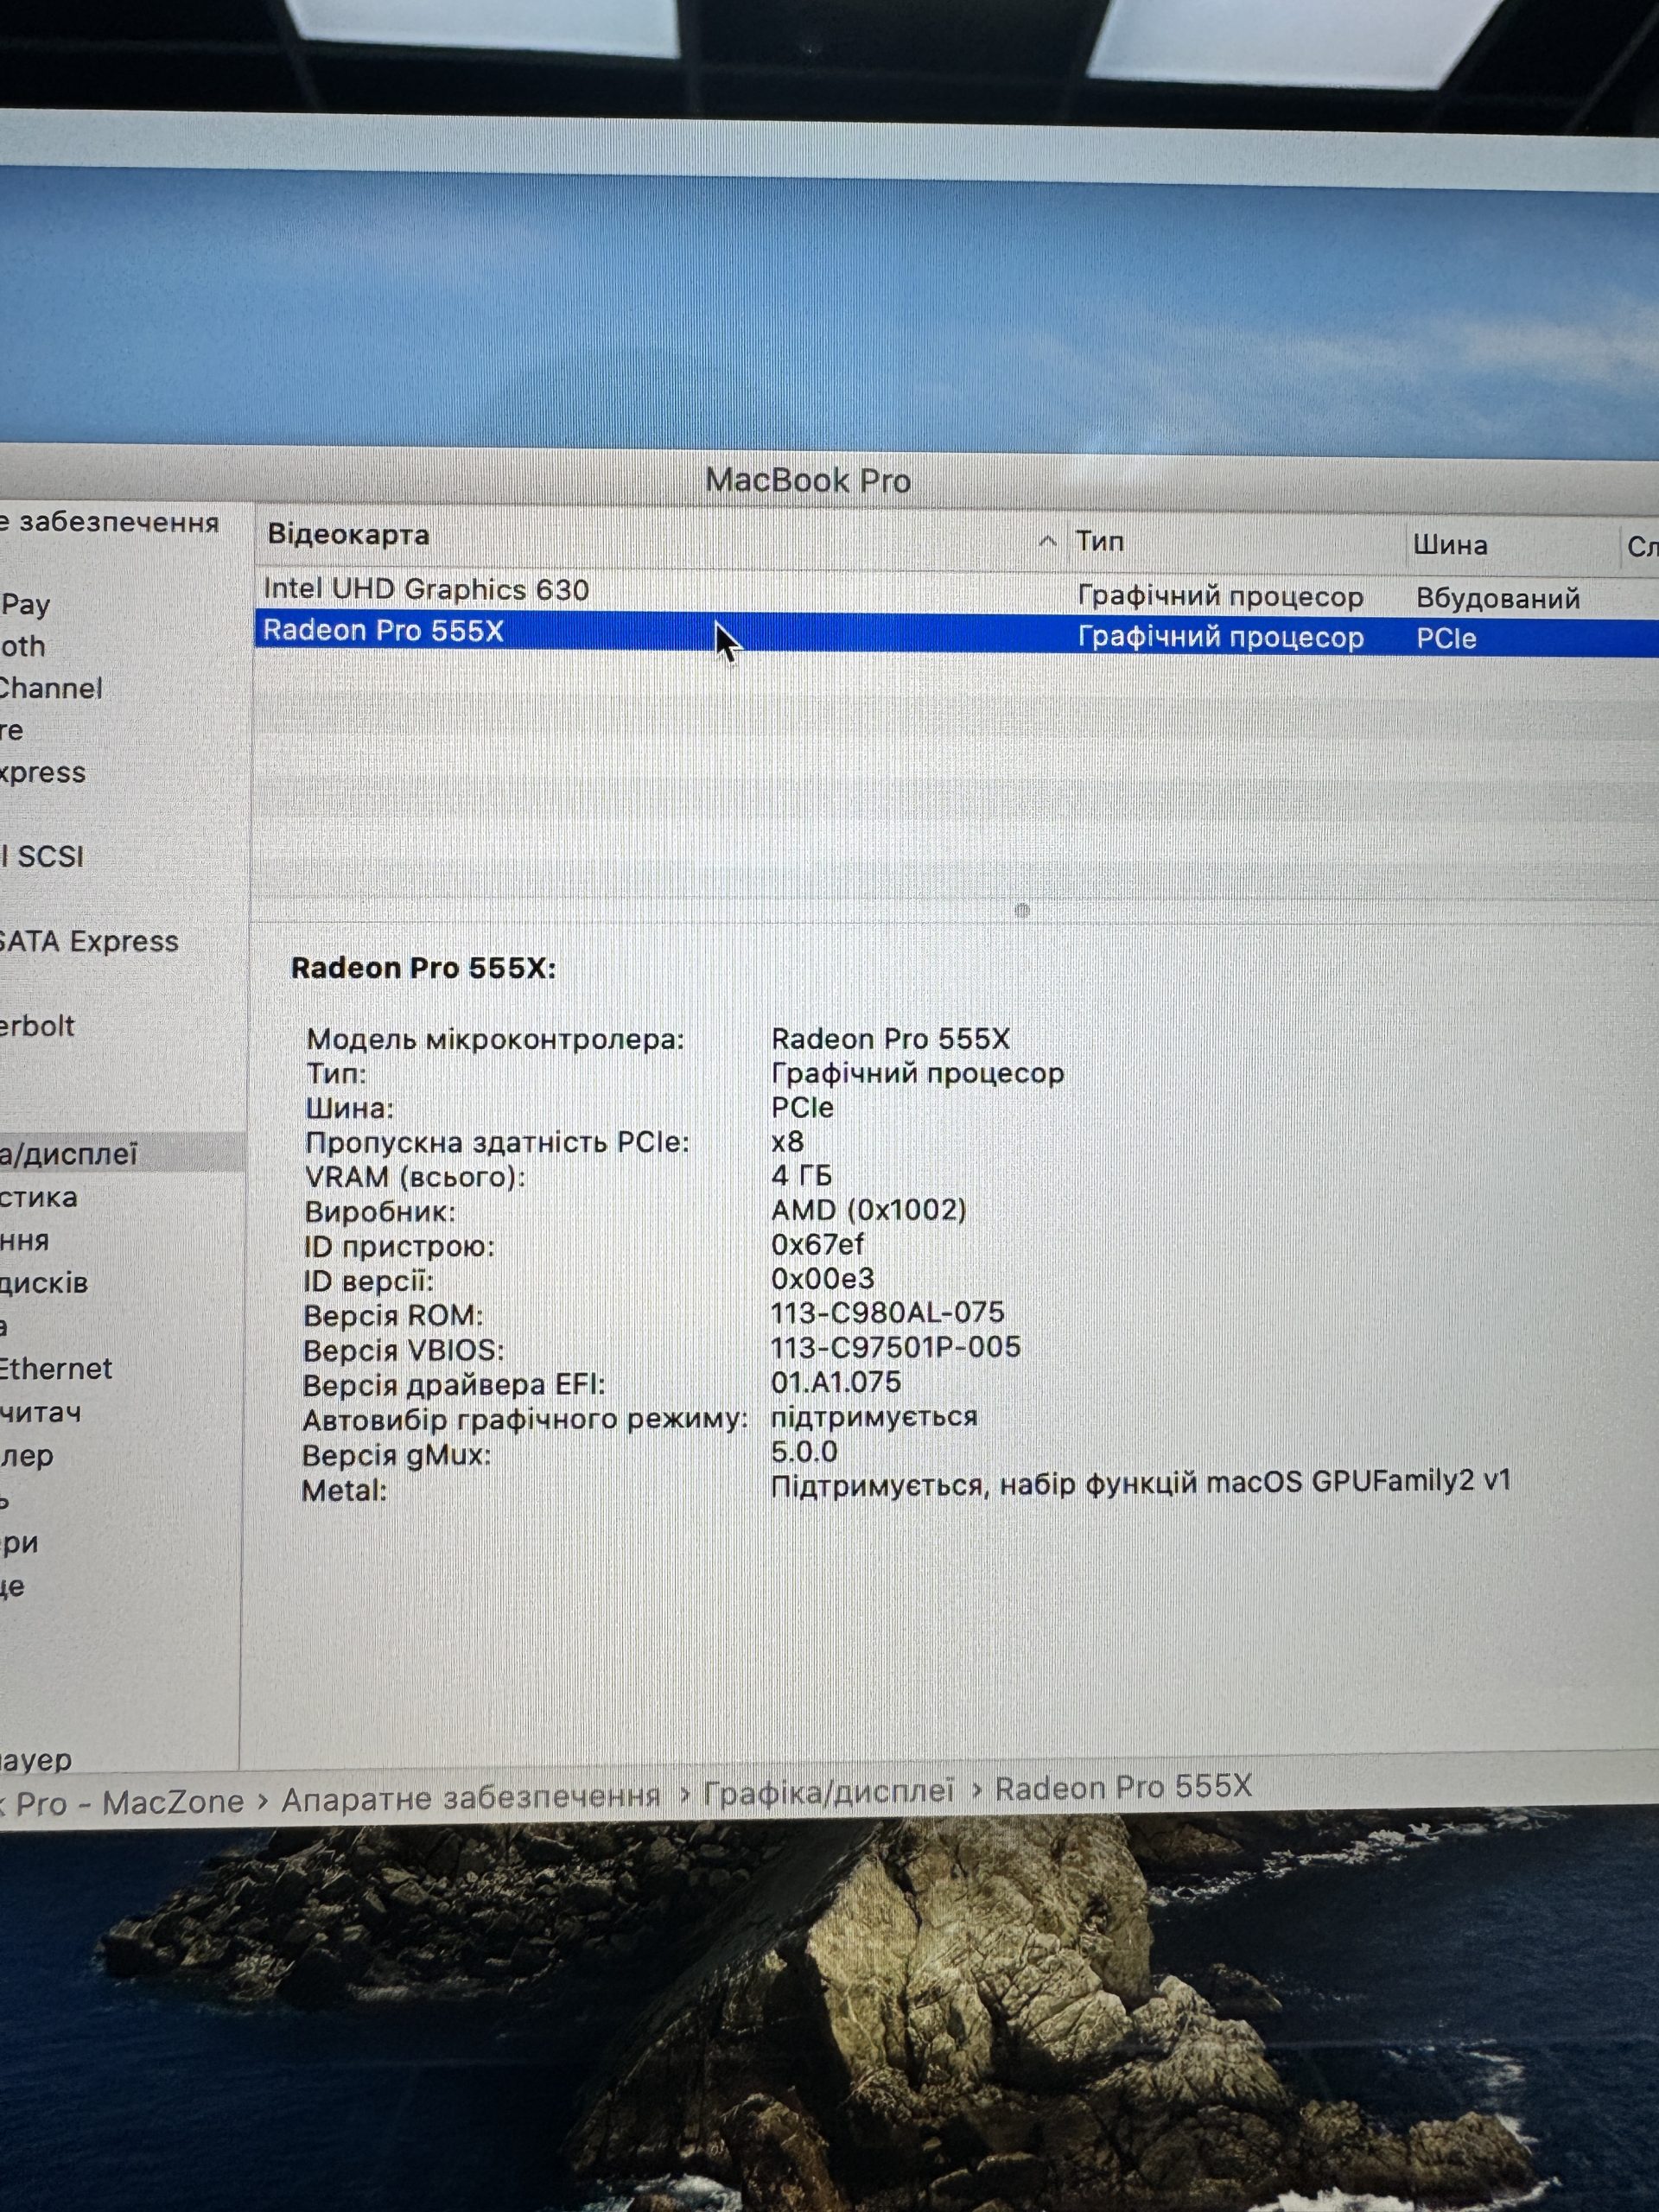Click the VRAM (всього) label
The width and height of the screenshot is (1659, 2212).
(x=415, y=1177)
